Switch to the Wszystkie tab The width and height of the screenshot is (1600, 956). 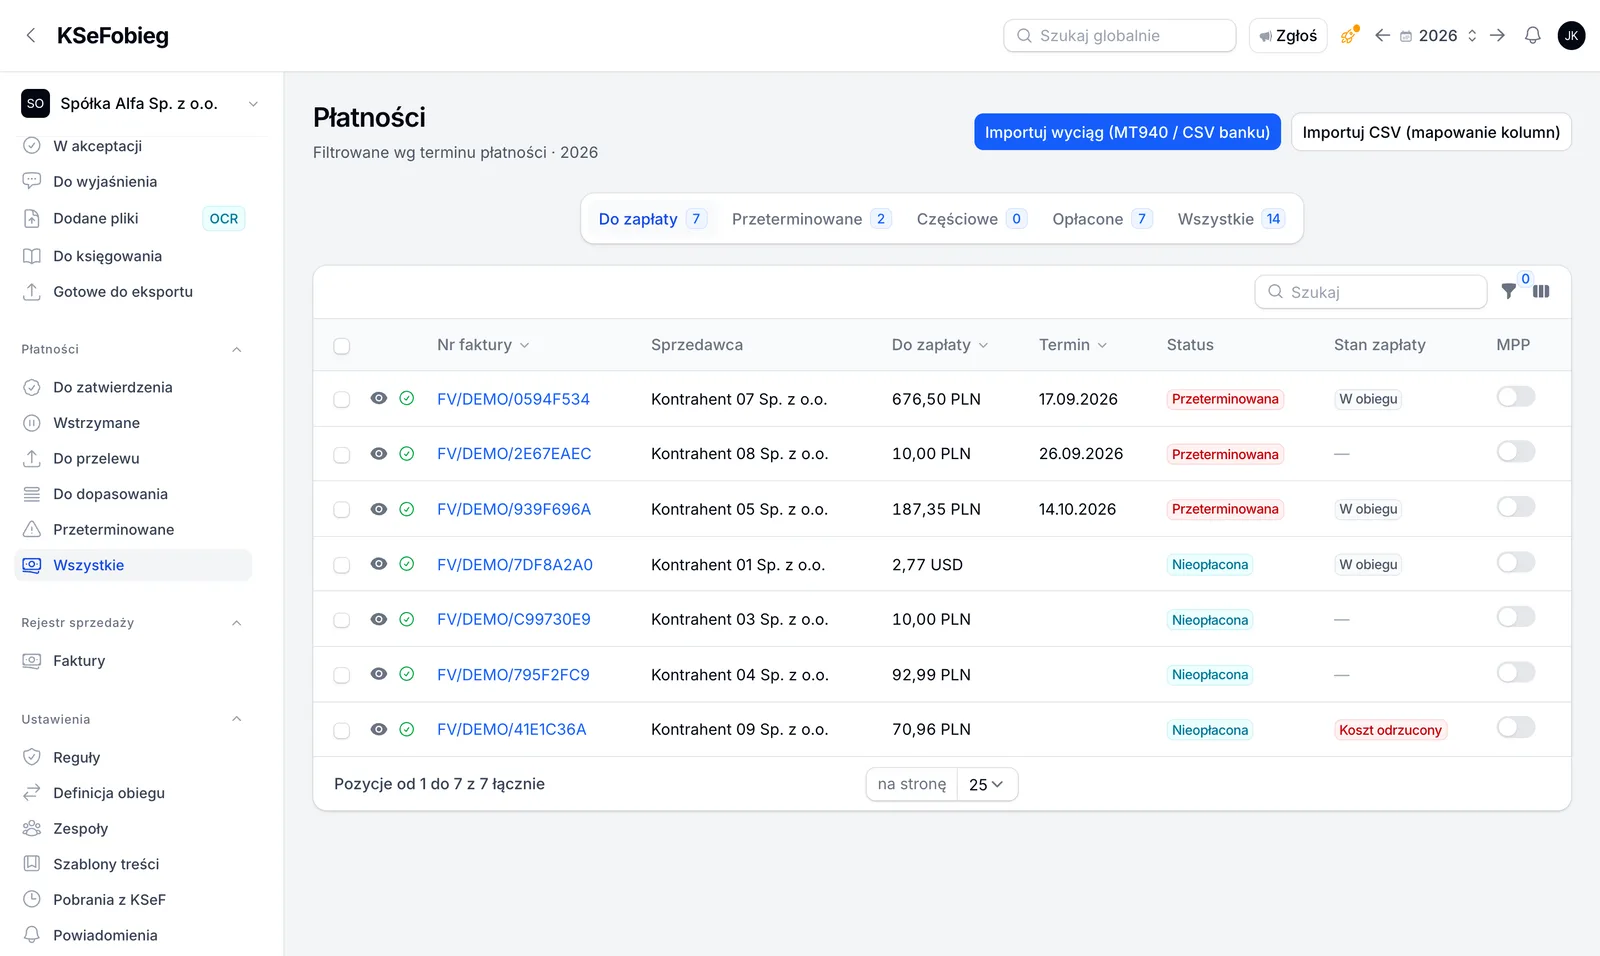tap(1231, 219)
